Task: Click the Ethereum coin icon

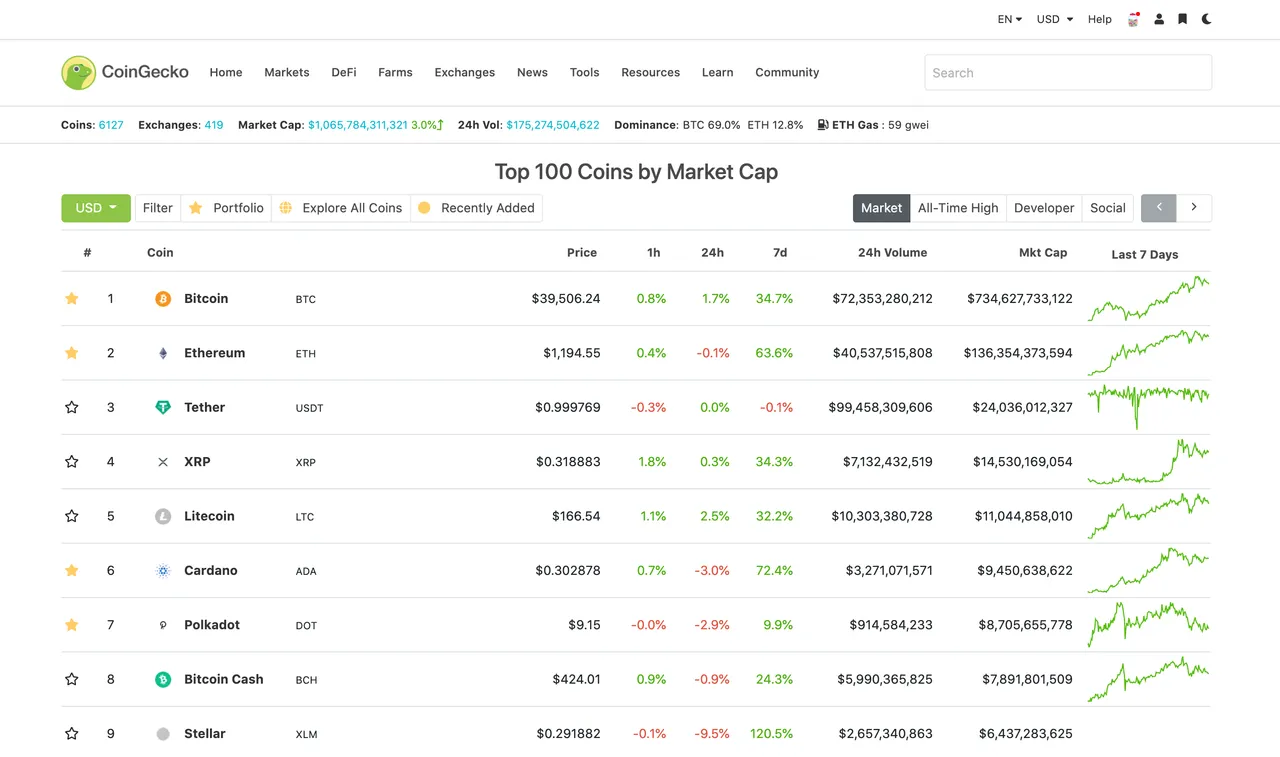Action: 163,353
